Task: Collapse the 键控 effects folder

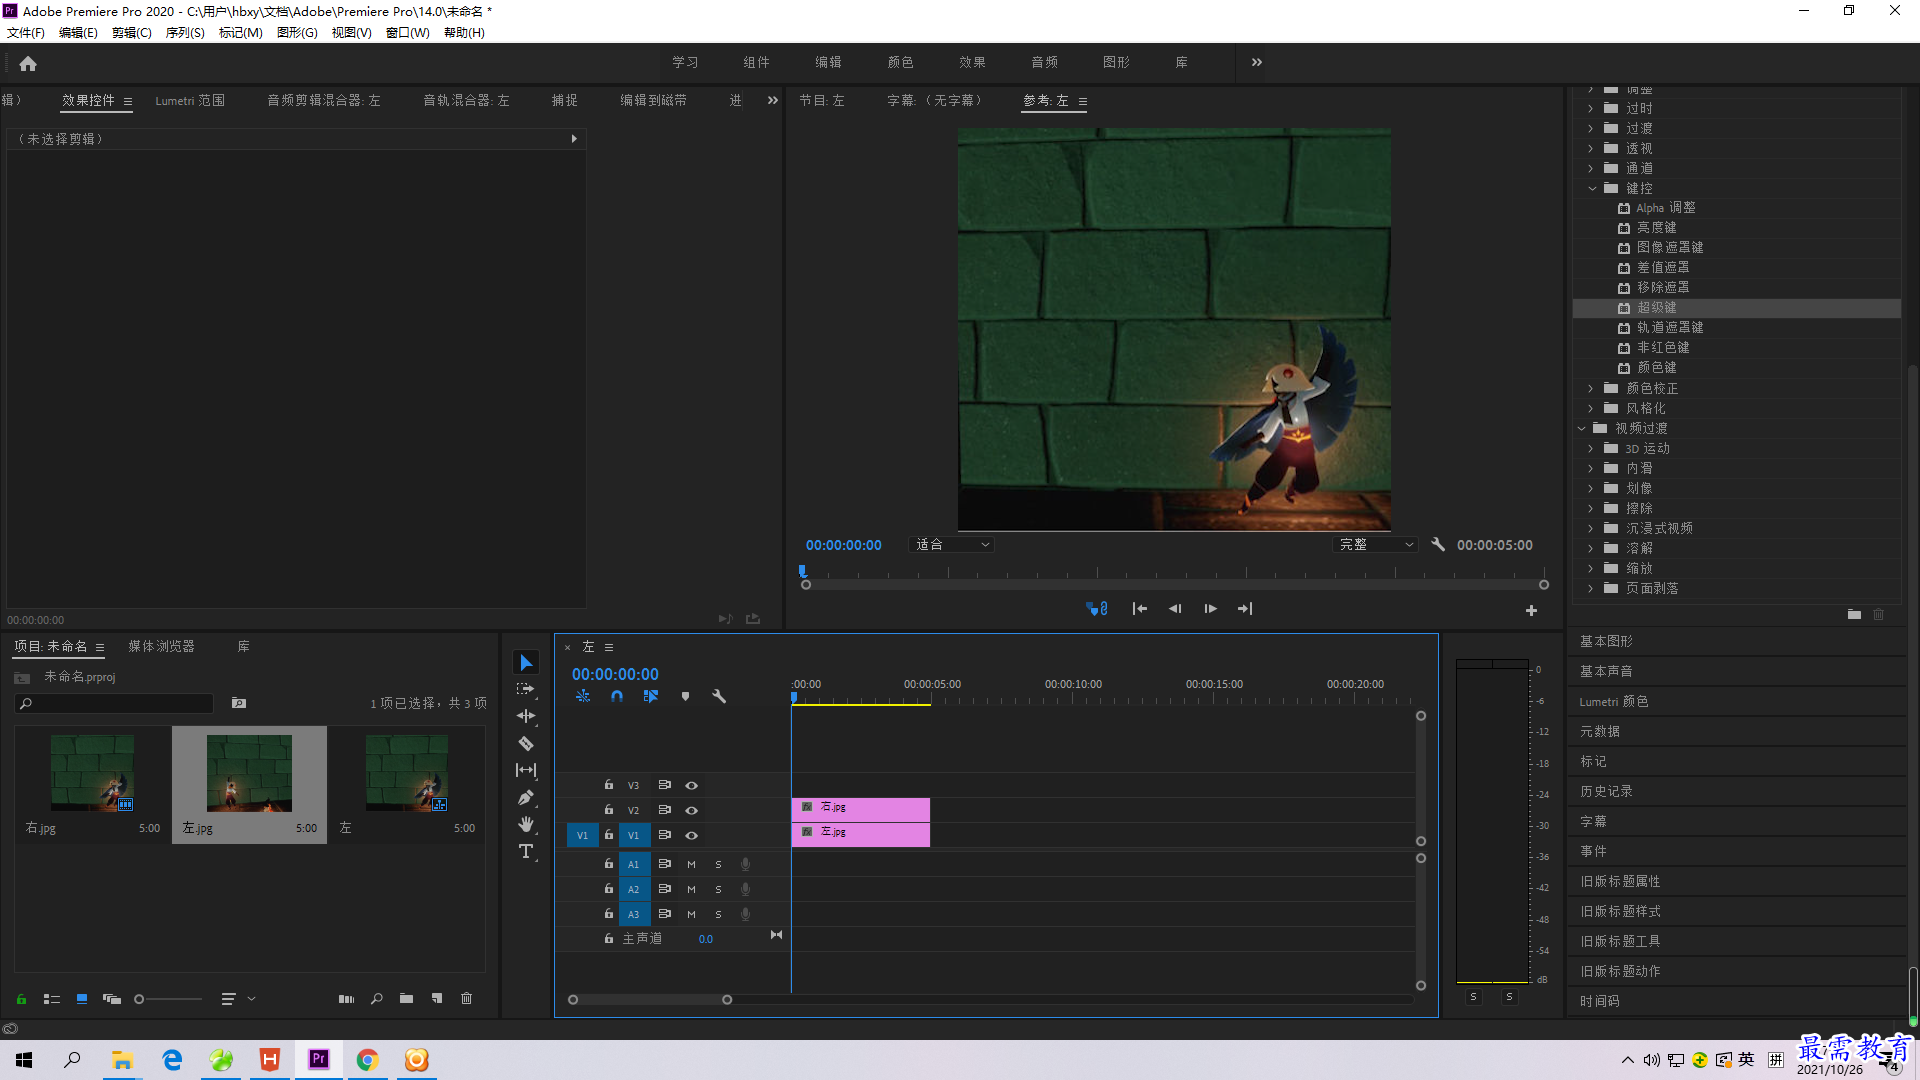Action: click(1592, 188)
